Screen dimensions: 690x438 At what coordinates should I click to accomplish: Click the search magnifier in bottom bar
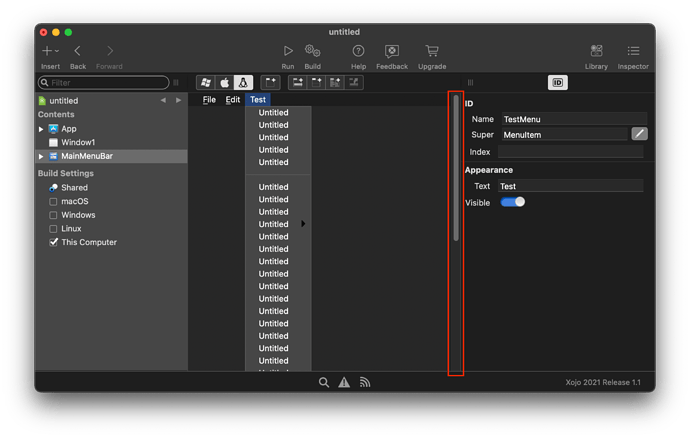pyautogui.click(x=323, y=382)
